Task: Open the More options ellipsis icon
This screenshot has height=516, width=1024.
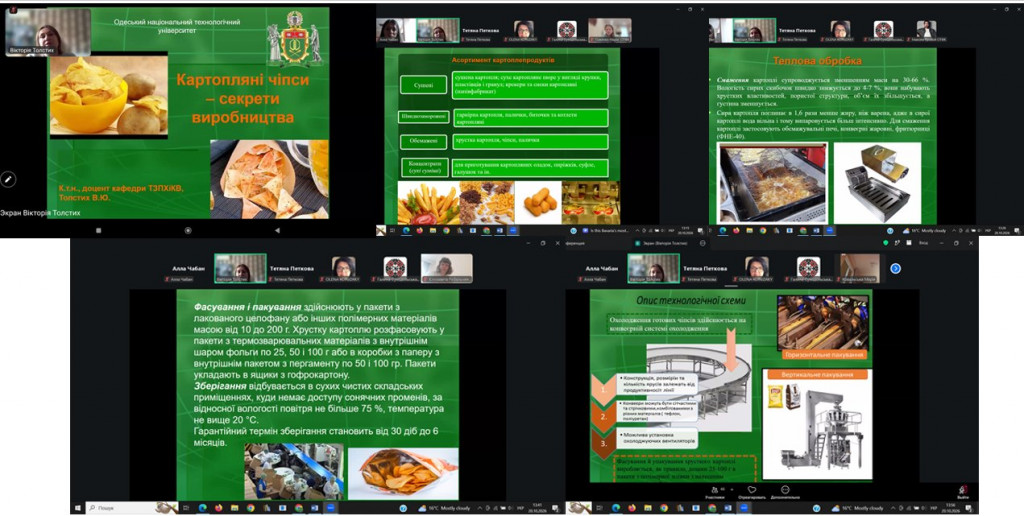Action: [x=785, y=491]
